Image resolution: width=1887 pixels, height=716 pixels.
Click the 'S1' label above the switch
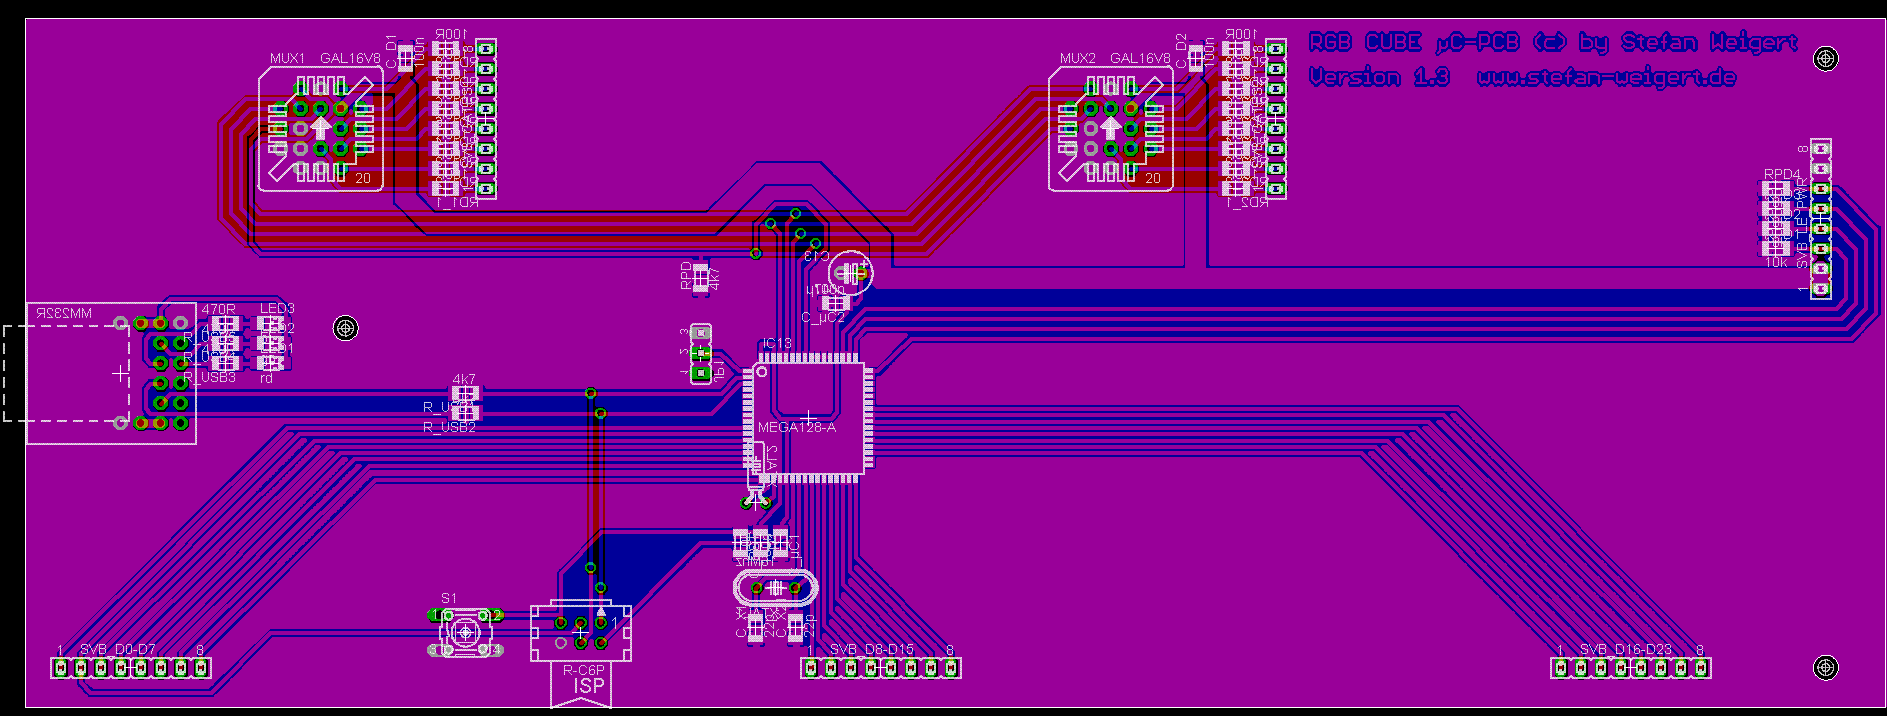coord(449,598)
